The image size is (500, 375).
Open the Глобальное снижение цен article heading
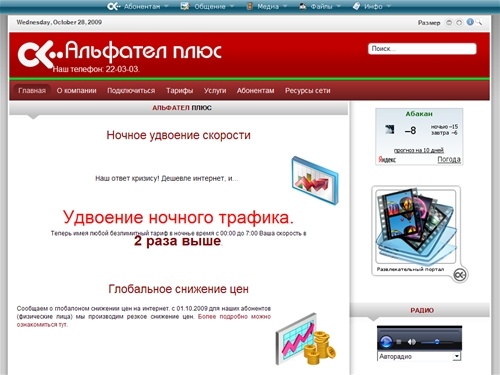coord(178,289)
